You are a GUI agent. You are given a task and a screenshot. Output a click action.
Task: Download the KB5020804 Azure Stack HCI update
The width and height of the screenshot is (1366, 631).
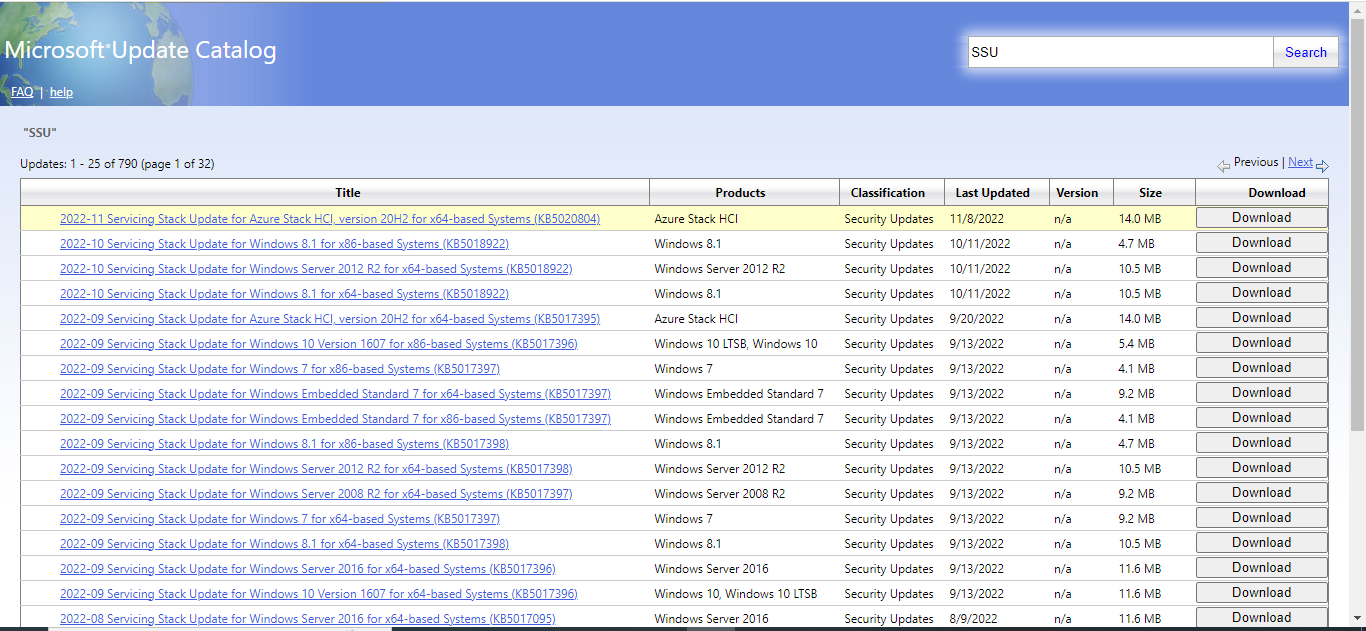pos(1261,218)
